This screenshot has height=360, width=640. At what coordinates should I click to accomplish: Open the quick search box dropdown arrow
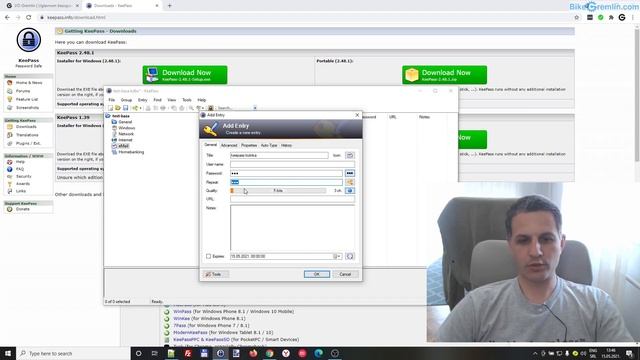(255, 108)
